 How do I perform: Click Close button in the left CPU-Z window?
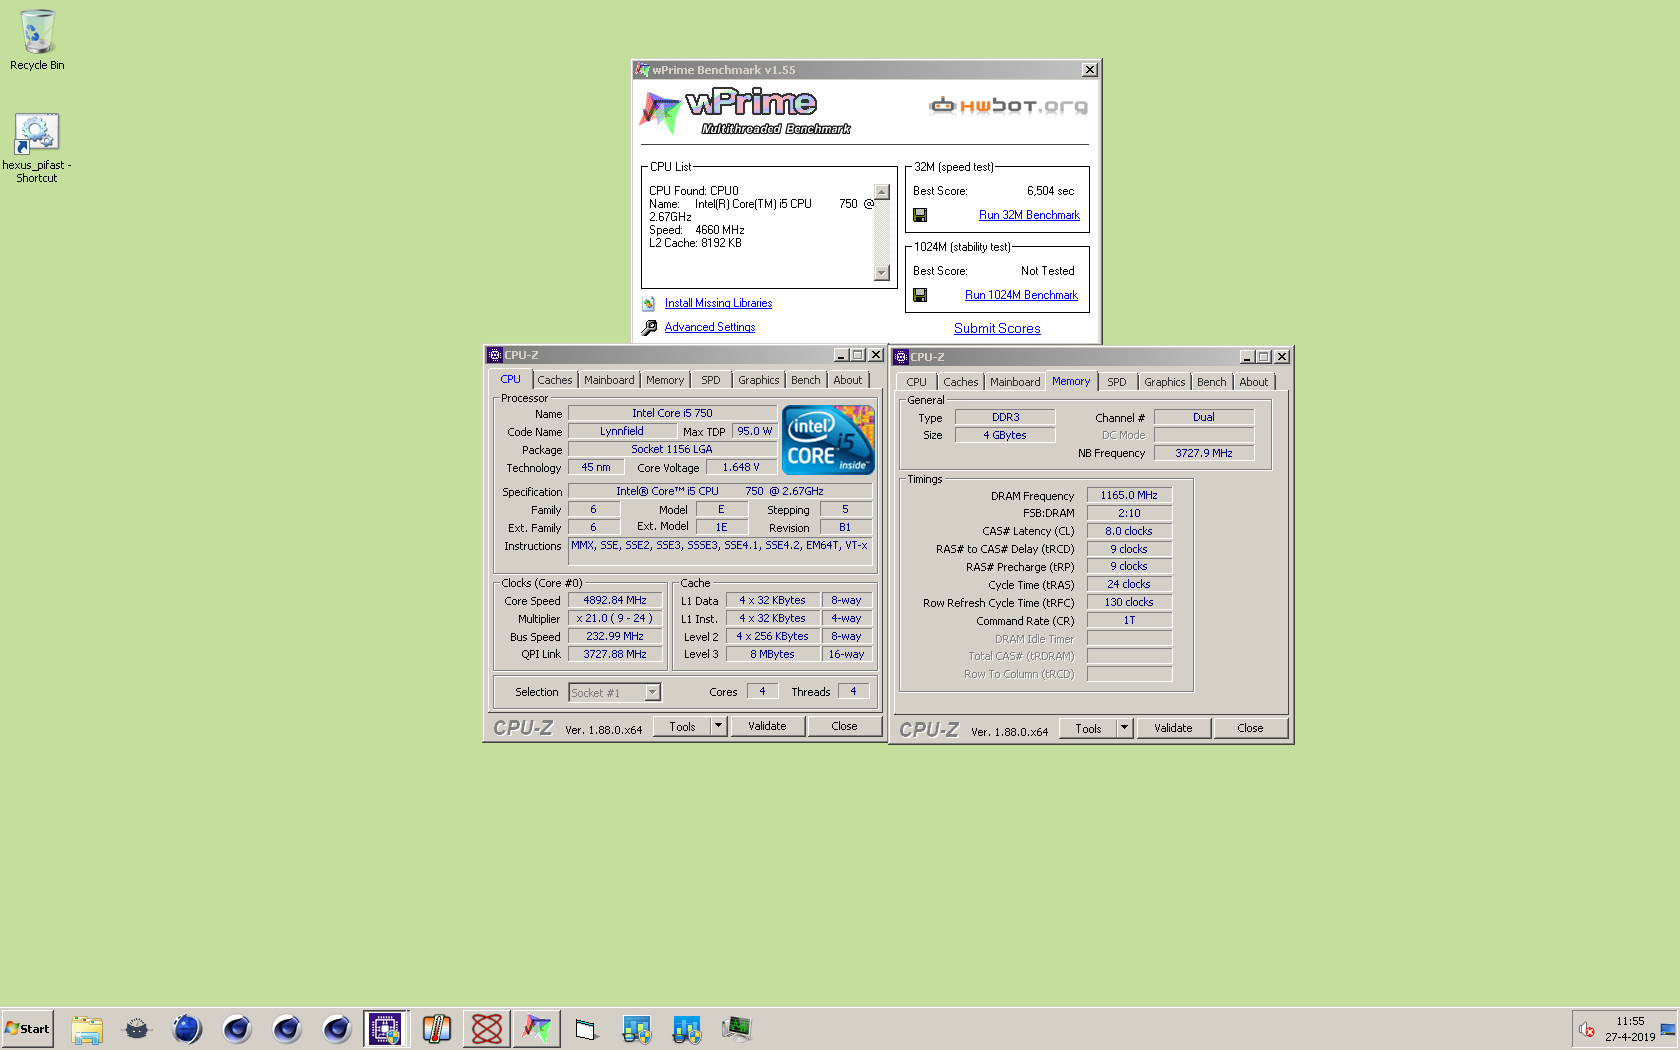pos(844,726)
